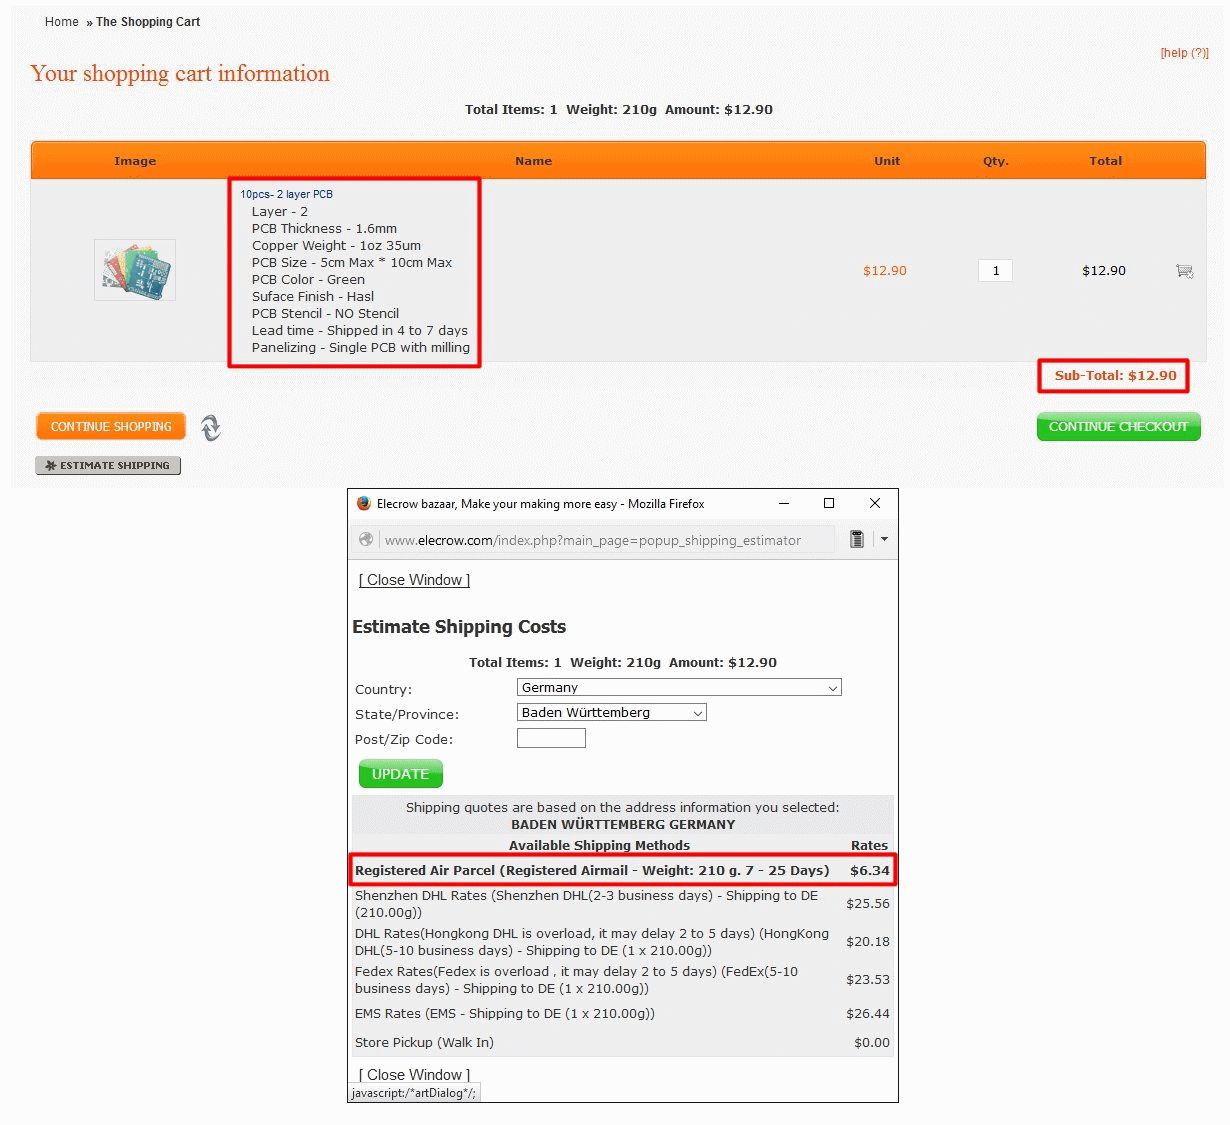Click the $23.53 rate value
This screenshot has height=1125, width=1230.
868,979
